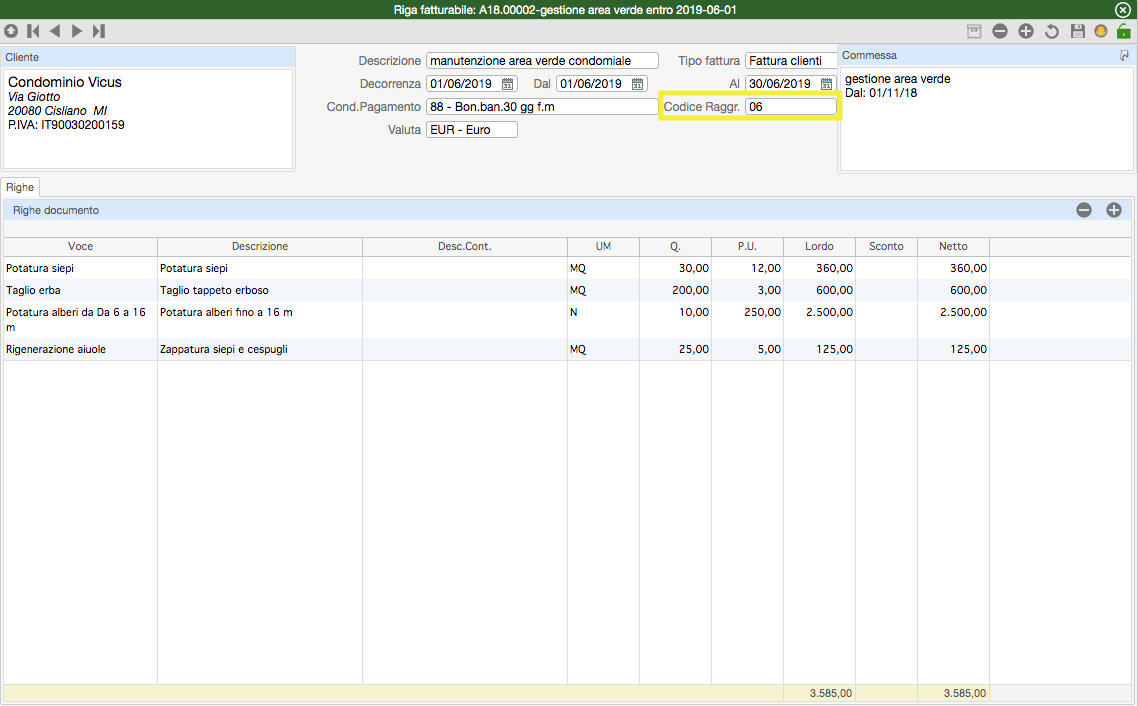Click the 125,00 Netto cell
Screen dimensions: 1138x706
[953, 349]
